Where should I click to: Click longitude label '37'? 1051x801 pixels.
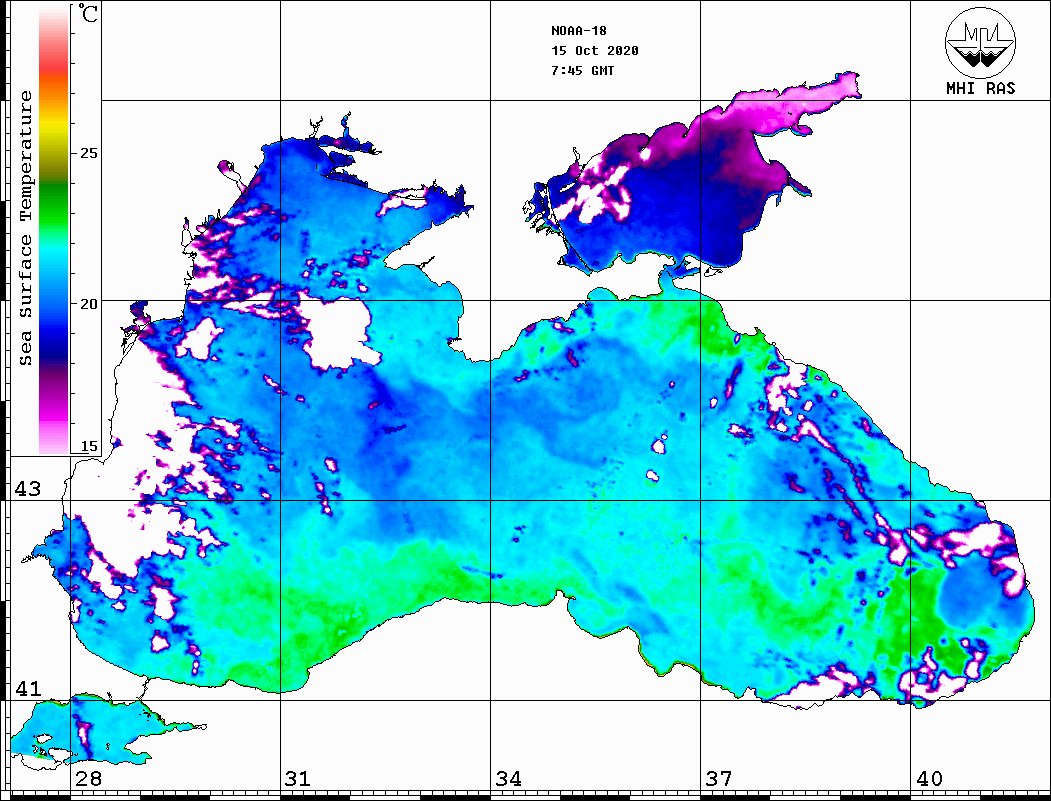click(719, 779)
